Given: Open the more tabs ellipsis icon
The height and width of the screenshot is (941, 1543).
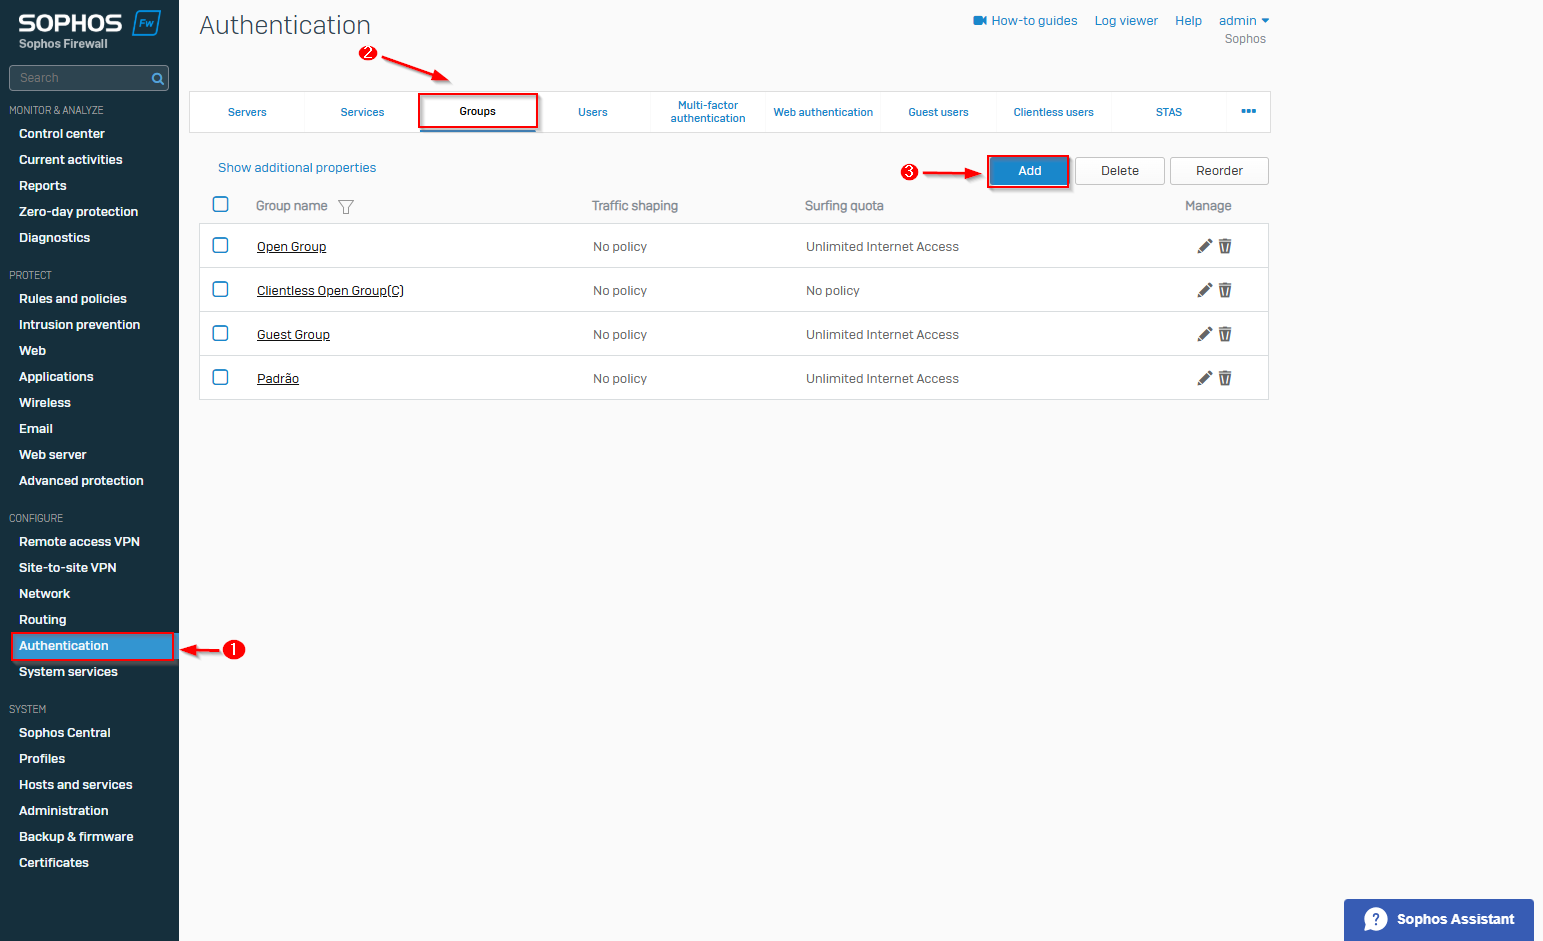Looking at the screenshot, I should point(1248,111).
